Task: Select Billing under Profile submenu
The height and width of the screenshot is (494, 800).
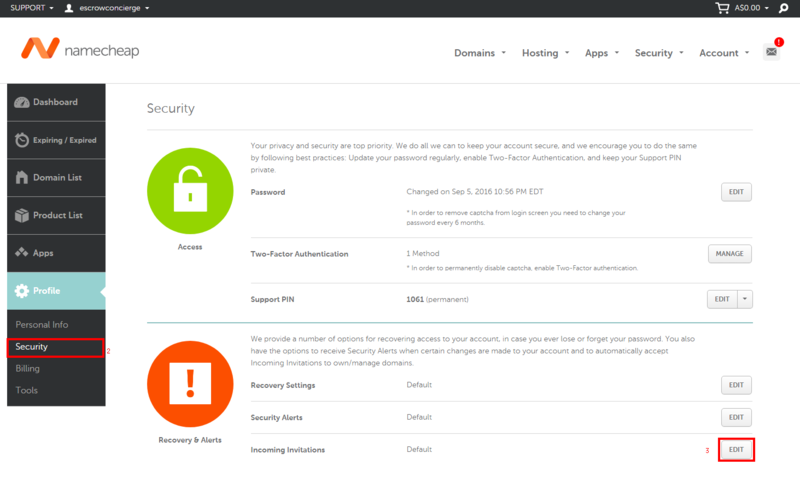Action: (x=28, y=368)
